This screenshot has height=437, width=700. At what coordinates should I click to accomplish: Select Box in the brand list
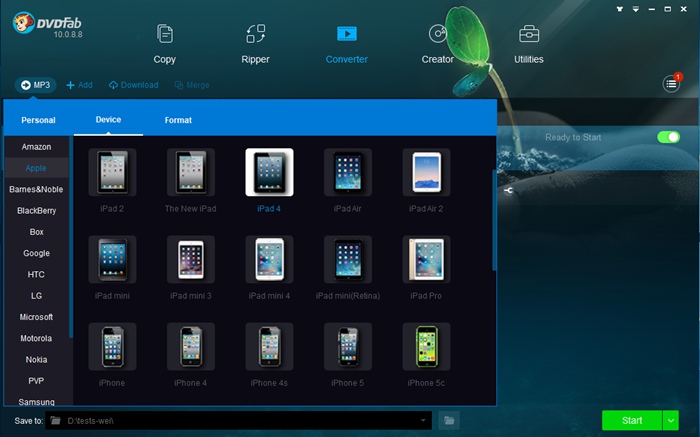[37, 232]
